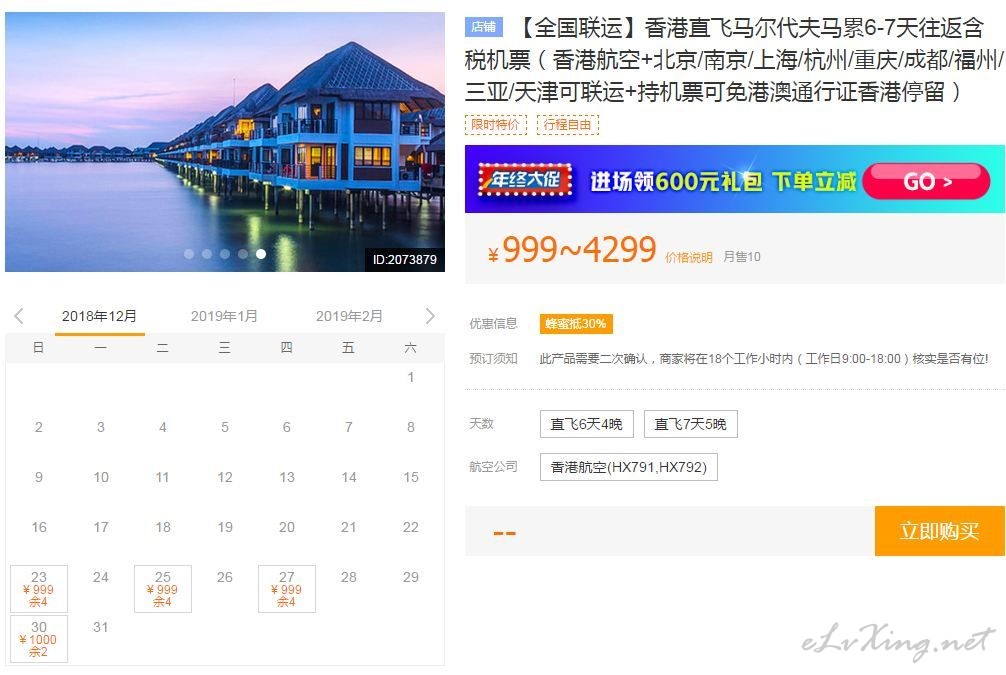Pick December 30 at ¥1000
The image size is (1006, 675).
[38, 639]
